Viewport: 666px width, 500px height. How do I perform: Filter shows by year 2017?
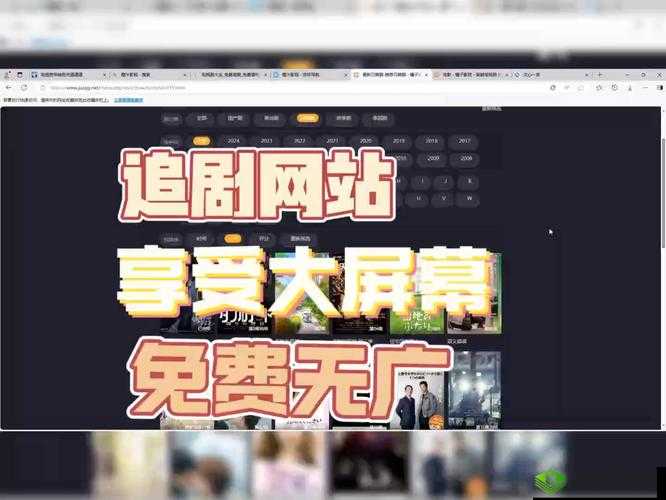tap(465, 141)
